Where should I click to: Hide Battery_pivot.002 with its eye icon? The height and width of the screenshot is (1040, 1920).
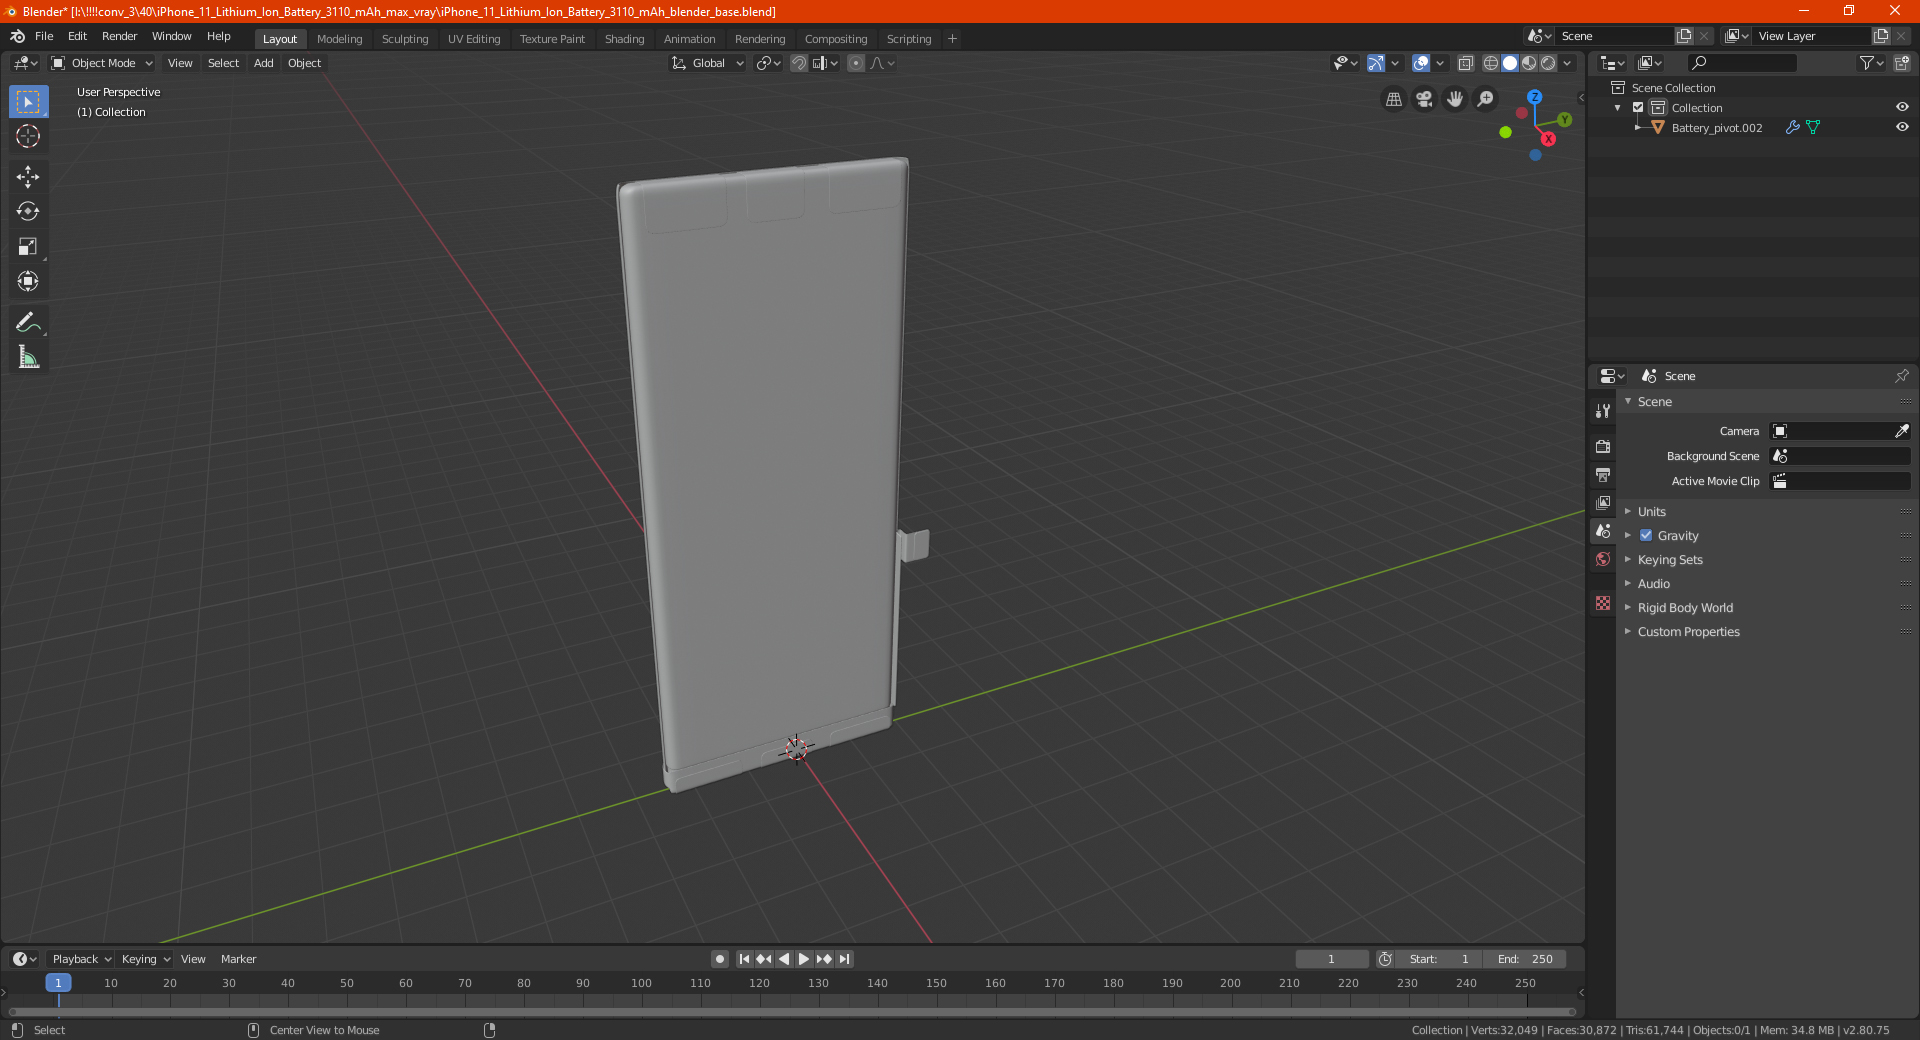(1902, 127)
